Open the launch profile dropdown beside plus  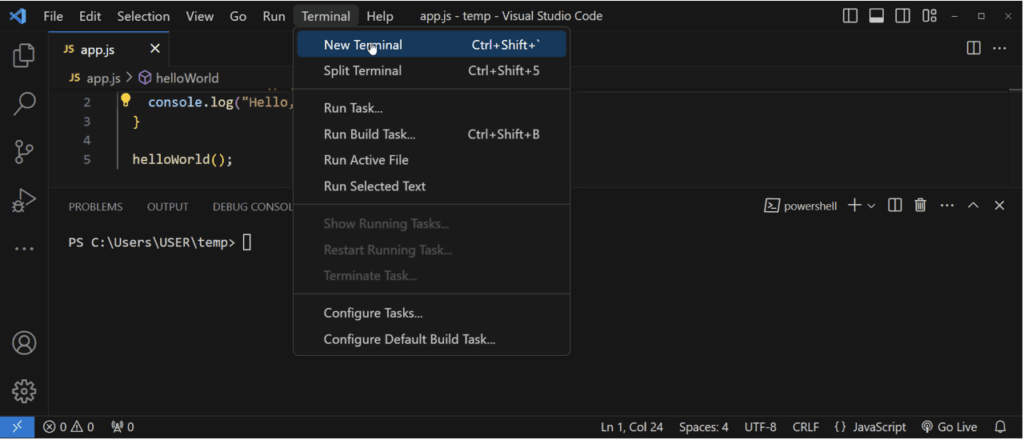(871, 206)
